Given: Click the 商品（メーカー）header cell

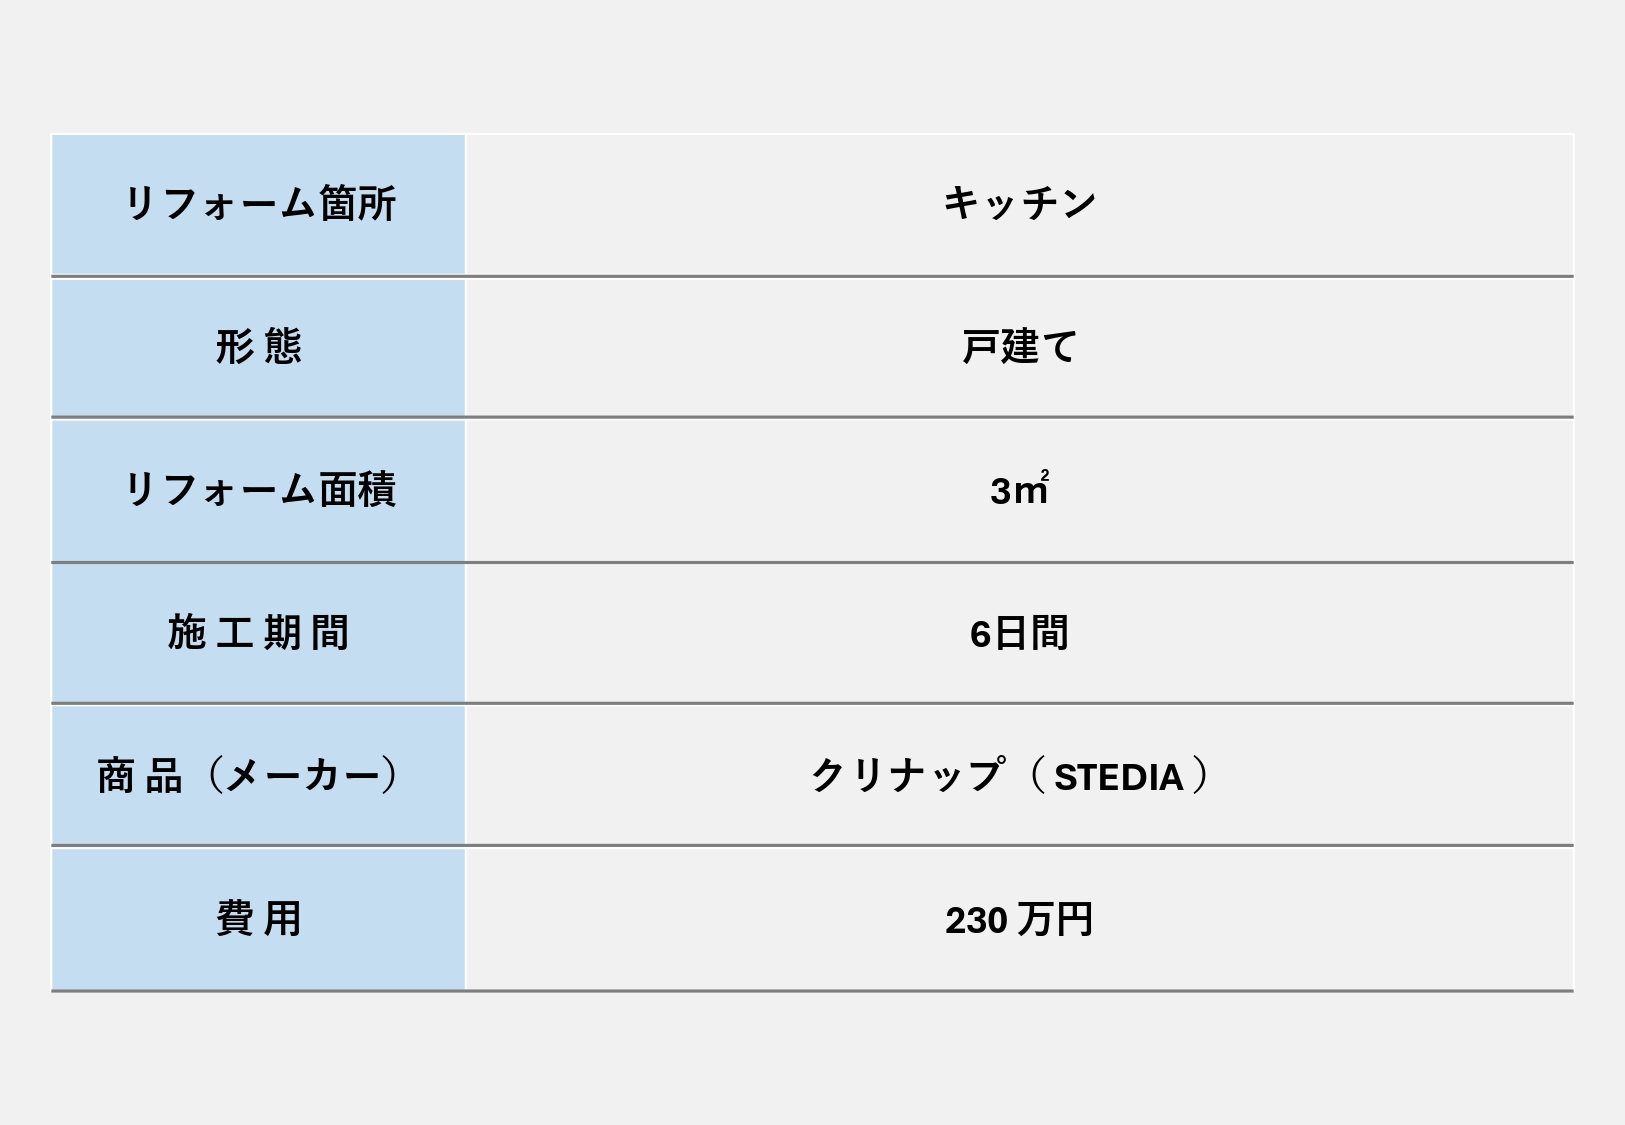Looking at the screenshot, I should coord(259,776).
